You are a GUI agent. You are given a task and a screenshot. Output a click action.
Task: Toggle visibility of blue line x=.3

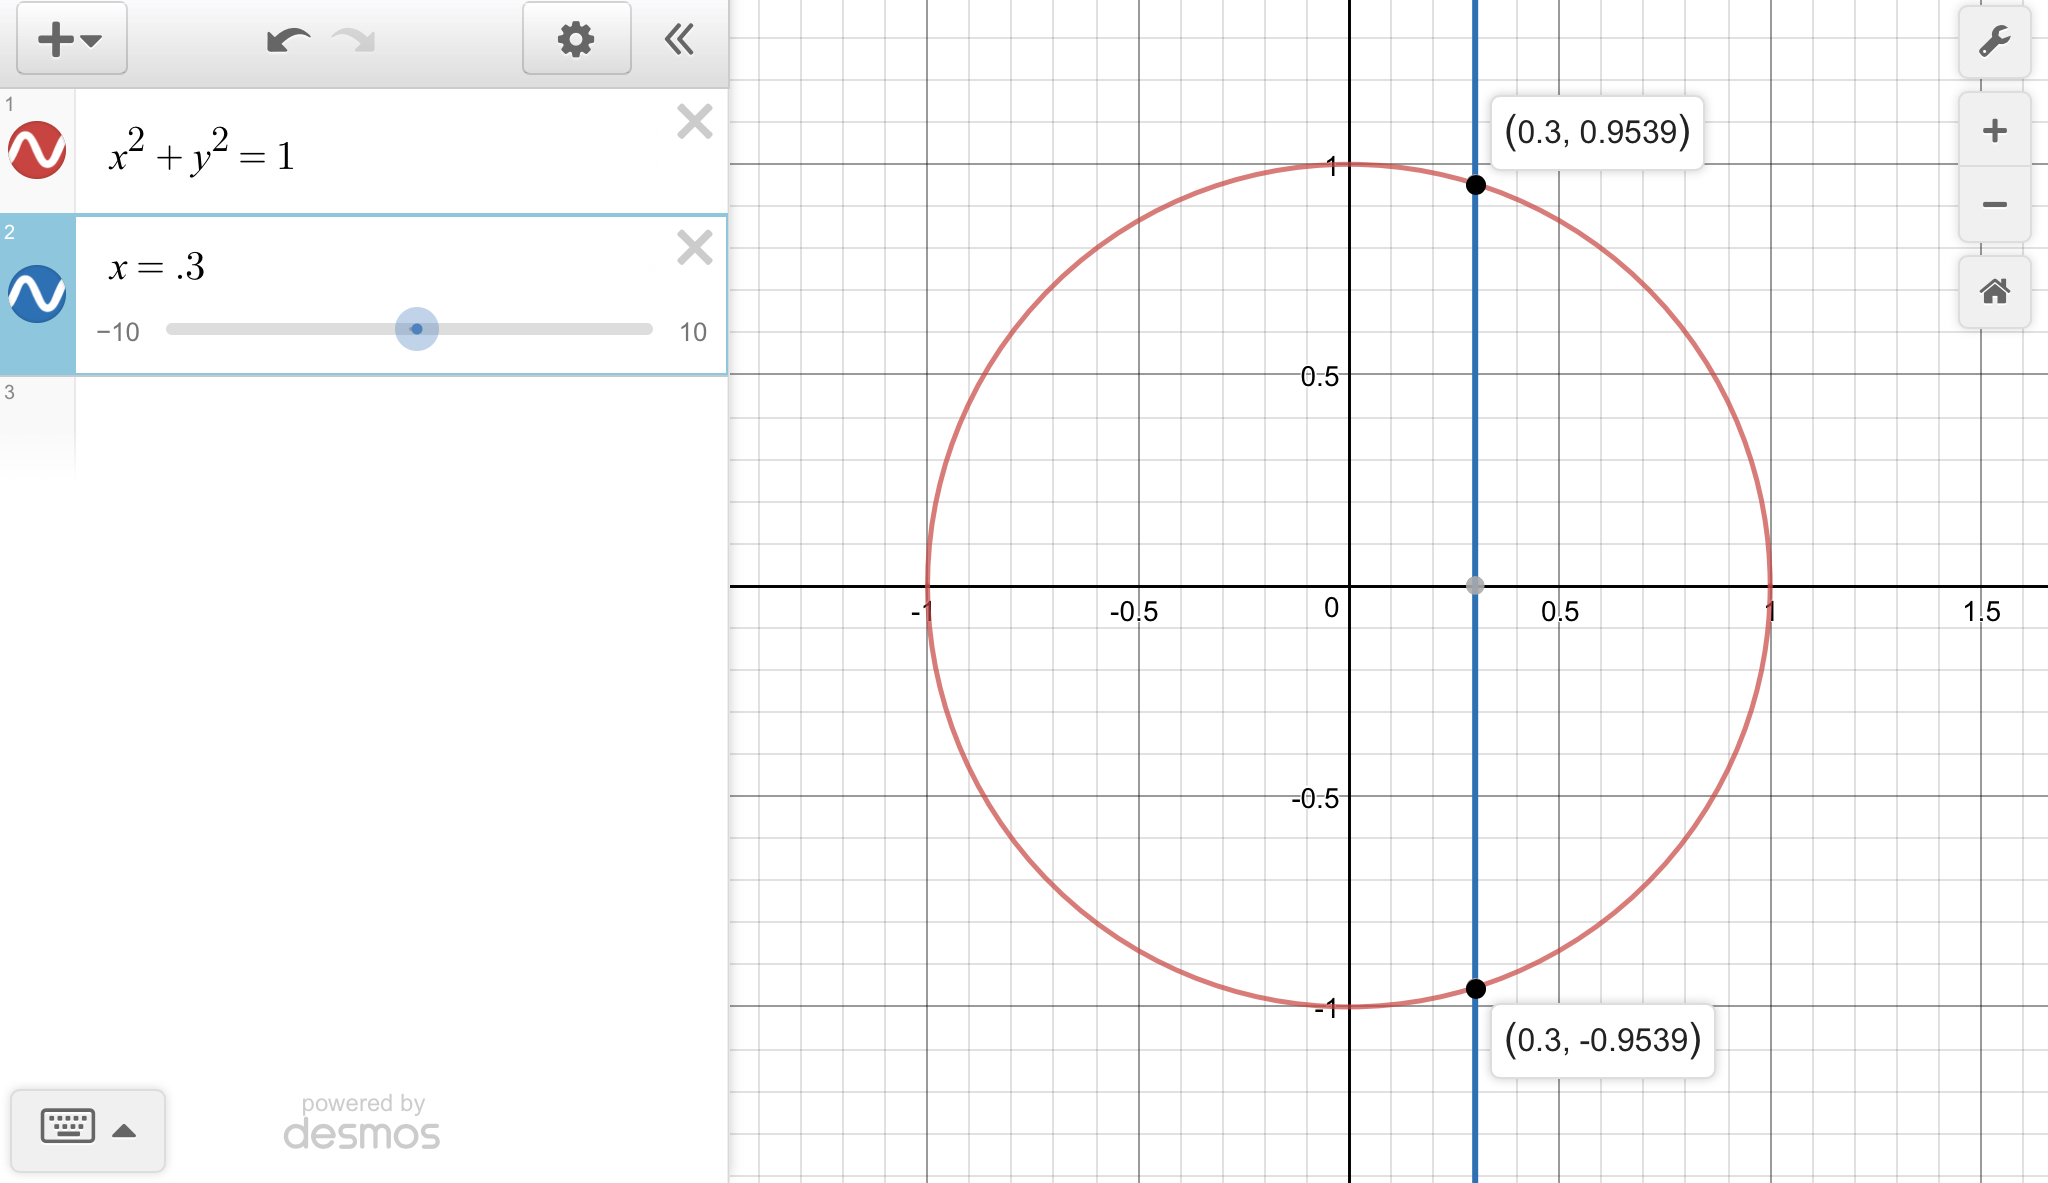click(37, 294)
